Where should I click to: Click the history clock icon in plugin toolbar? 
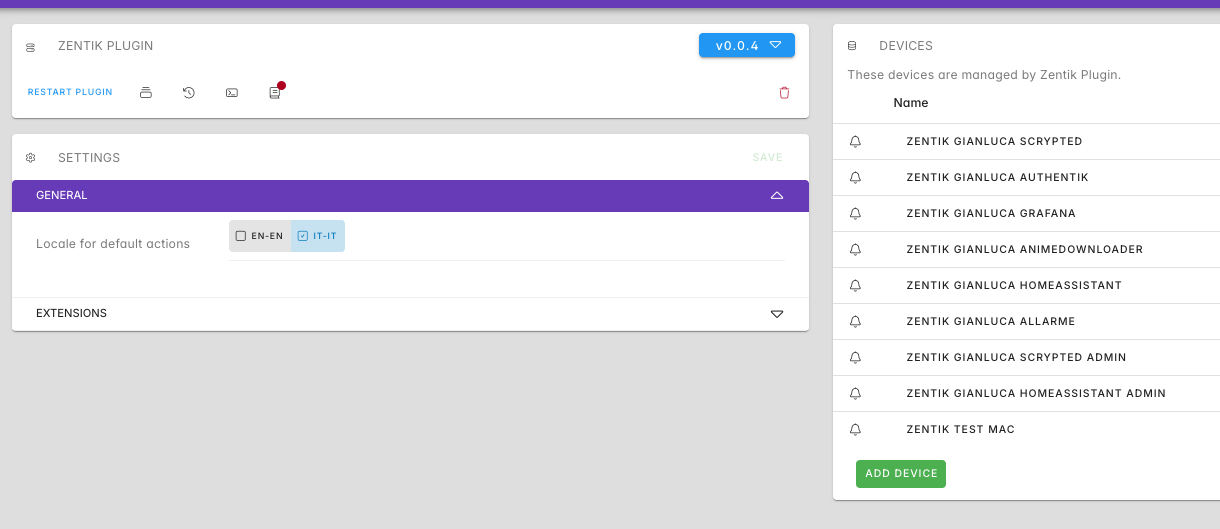pyautogui.click(x=189, y=93)
